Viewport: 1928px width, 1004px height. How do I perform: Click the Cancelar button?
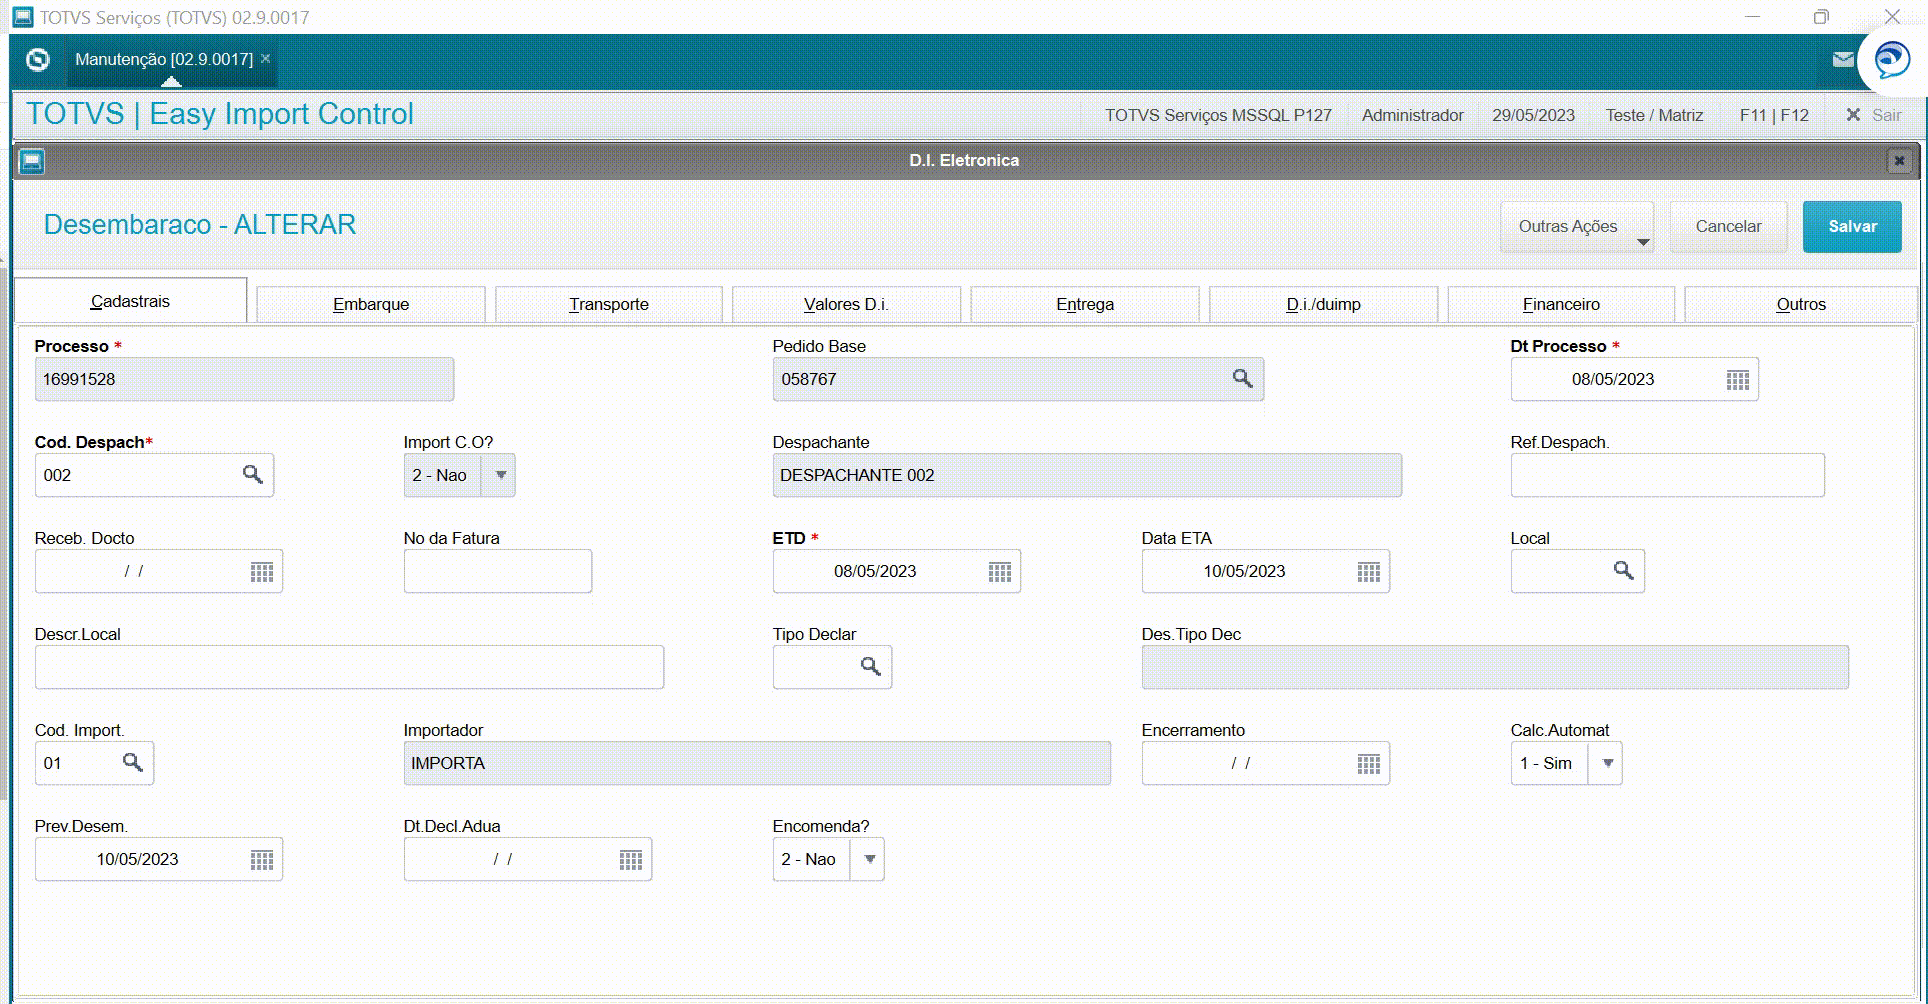pos(1729,227)
